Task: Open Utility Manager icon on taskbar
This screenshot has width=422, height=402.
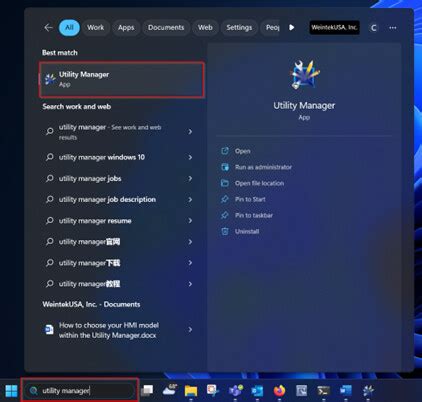Action: coord(368,390)
